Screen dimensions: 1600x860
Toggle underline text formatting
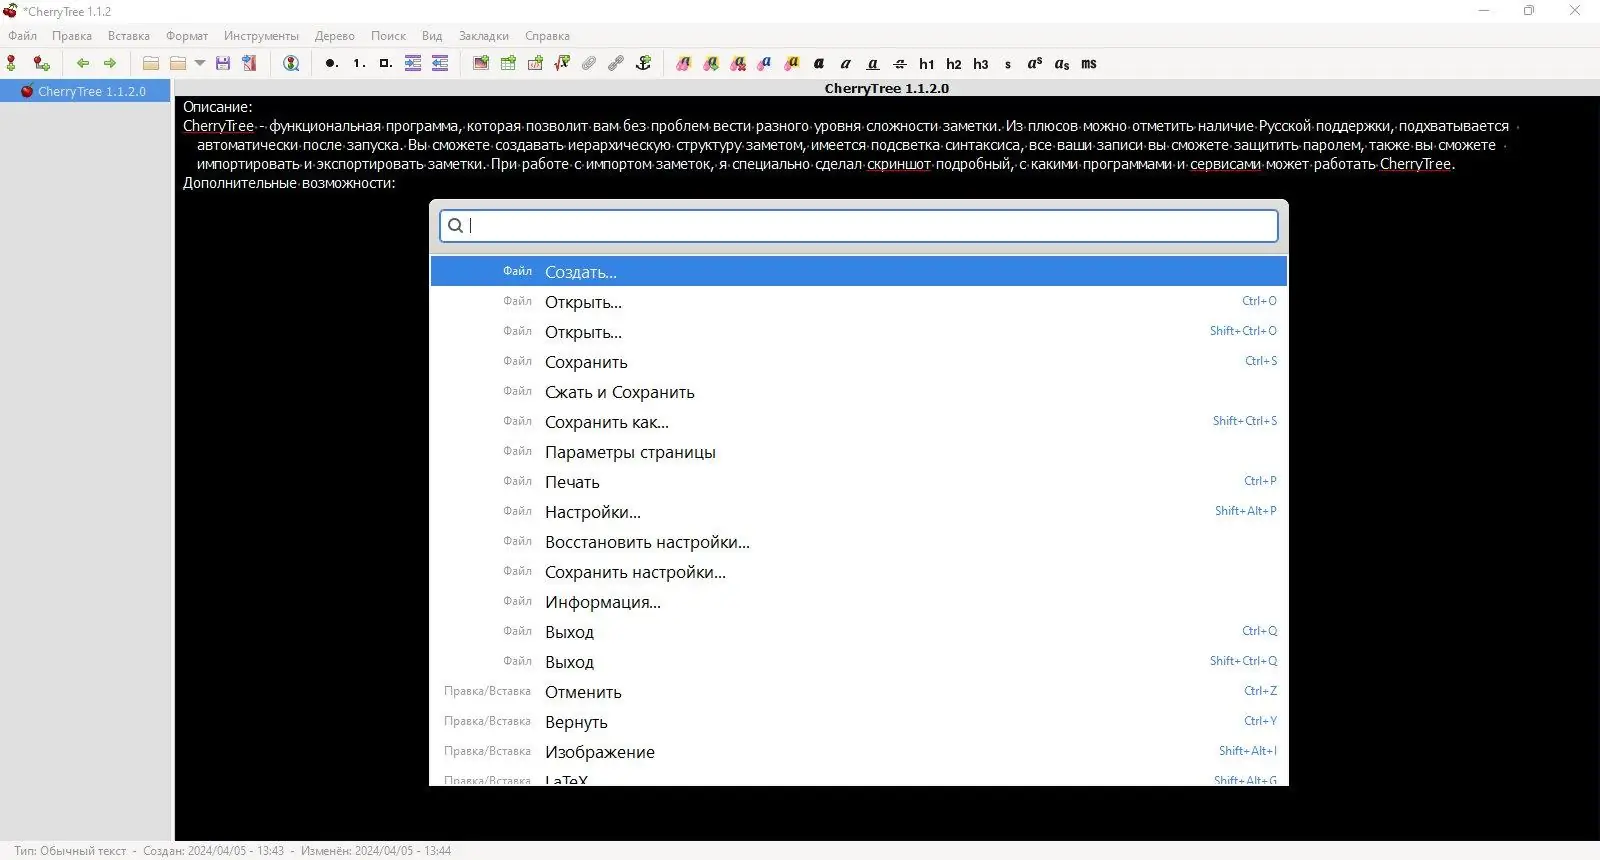[873, 63]
